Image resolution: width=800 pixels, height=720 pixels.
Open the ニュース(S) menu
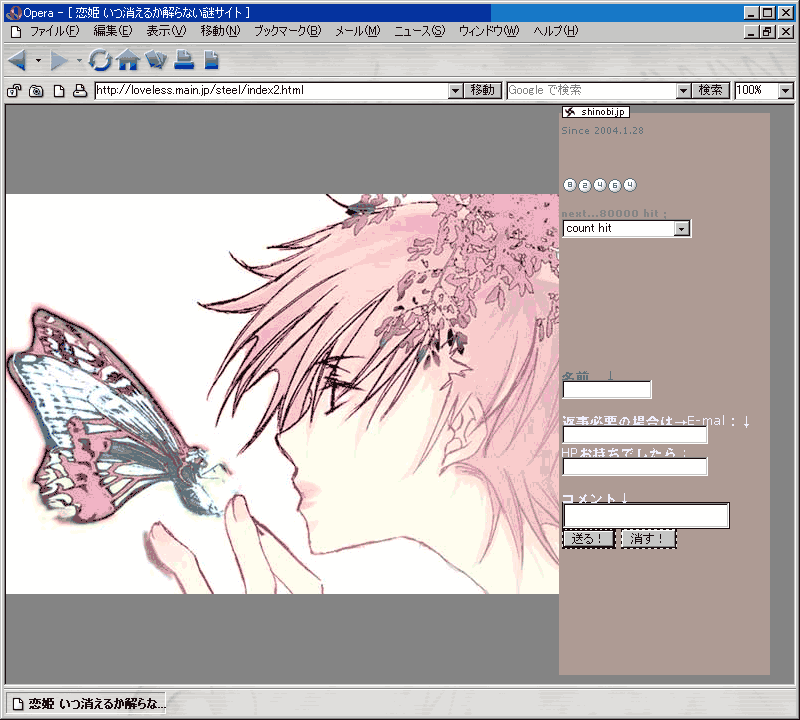click(419, 31)
